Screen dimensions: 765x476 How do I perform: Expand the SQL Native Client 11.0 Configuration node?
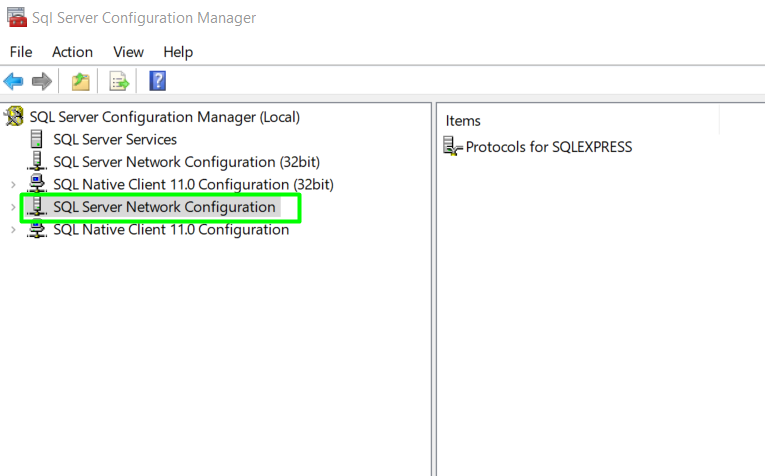[13, 230]
